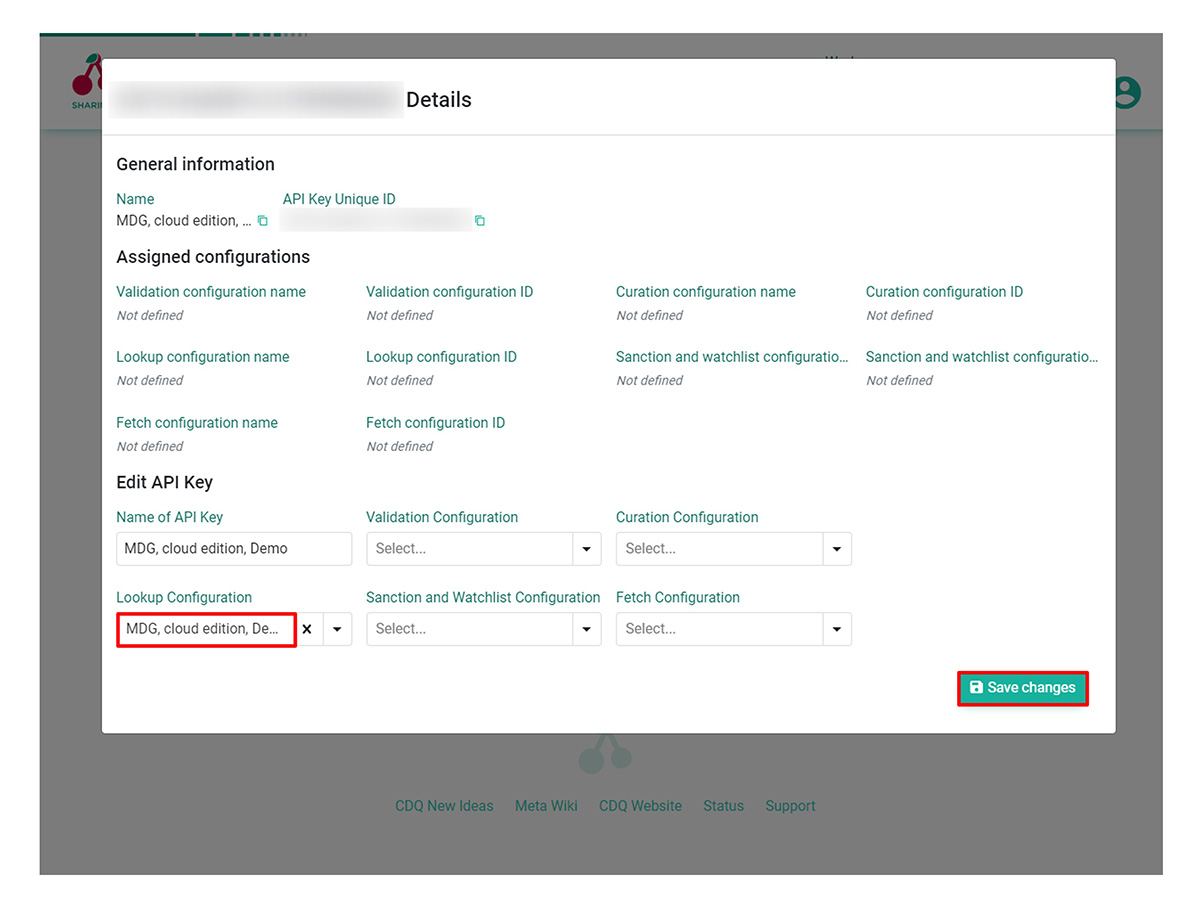Click the Name of API Key field

[x=234, y=549]
